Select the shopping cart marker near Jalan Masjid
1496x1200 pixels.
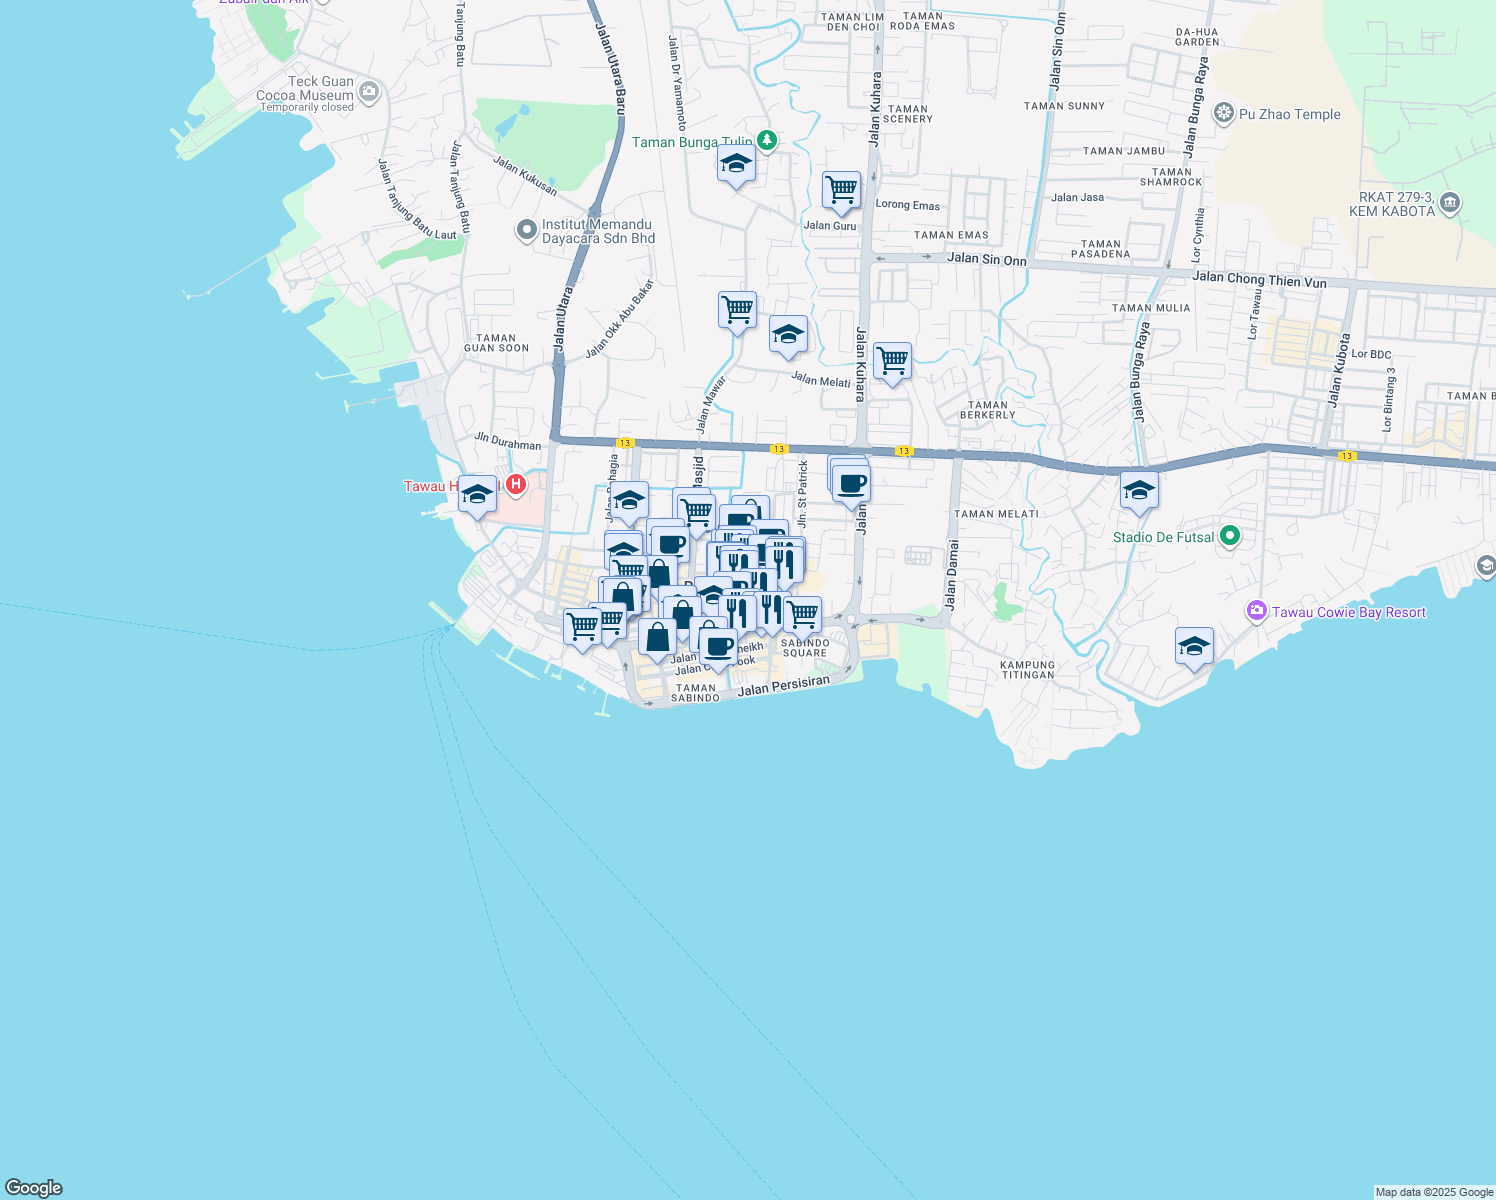pos(696,515)
